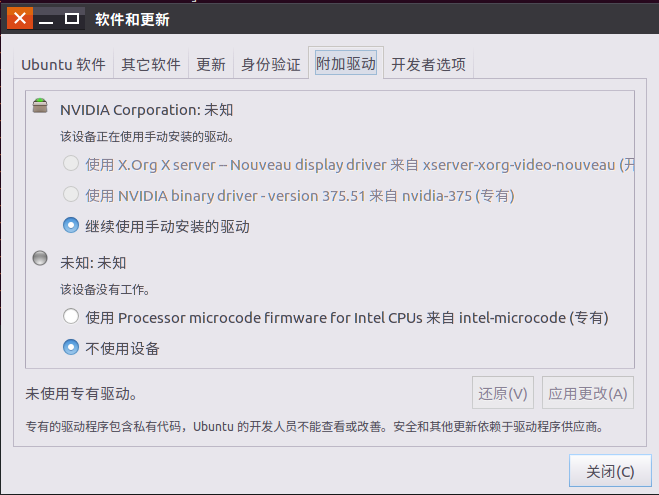659x495 pixels.
Task: Switch to the 身份验证 tab
Action: 271,64
